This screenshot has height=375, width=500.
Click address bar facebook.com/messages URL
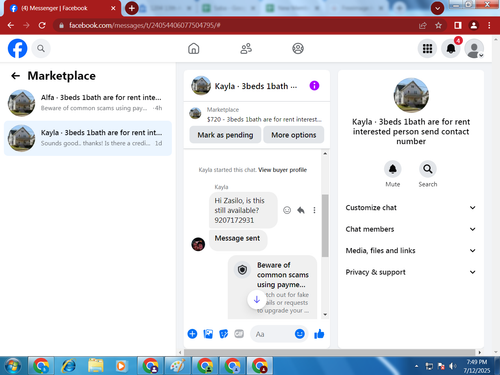click(145, 25)
